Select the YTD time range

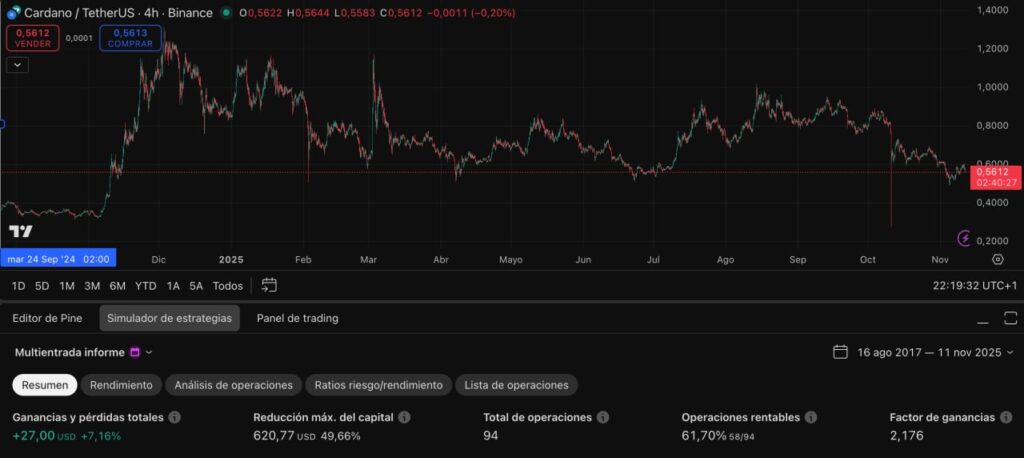click(146, 286)
